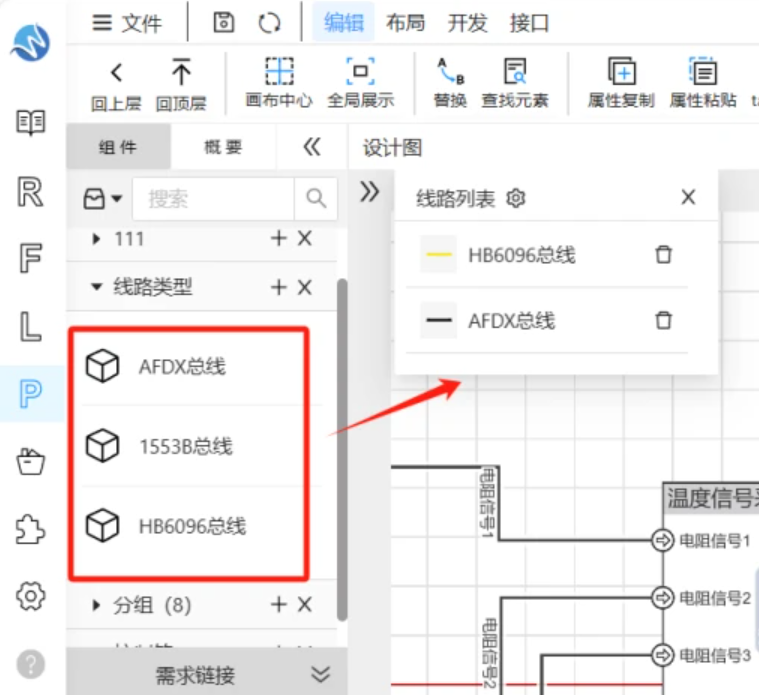
Task: Select the P sidebar module
Action: 31,394
